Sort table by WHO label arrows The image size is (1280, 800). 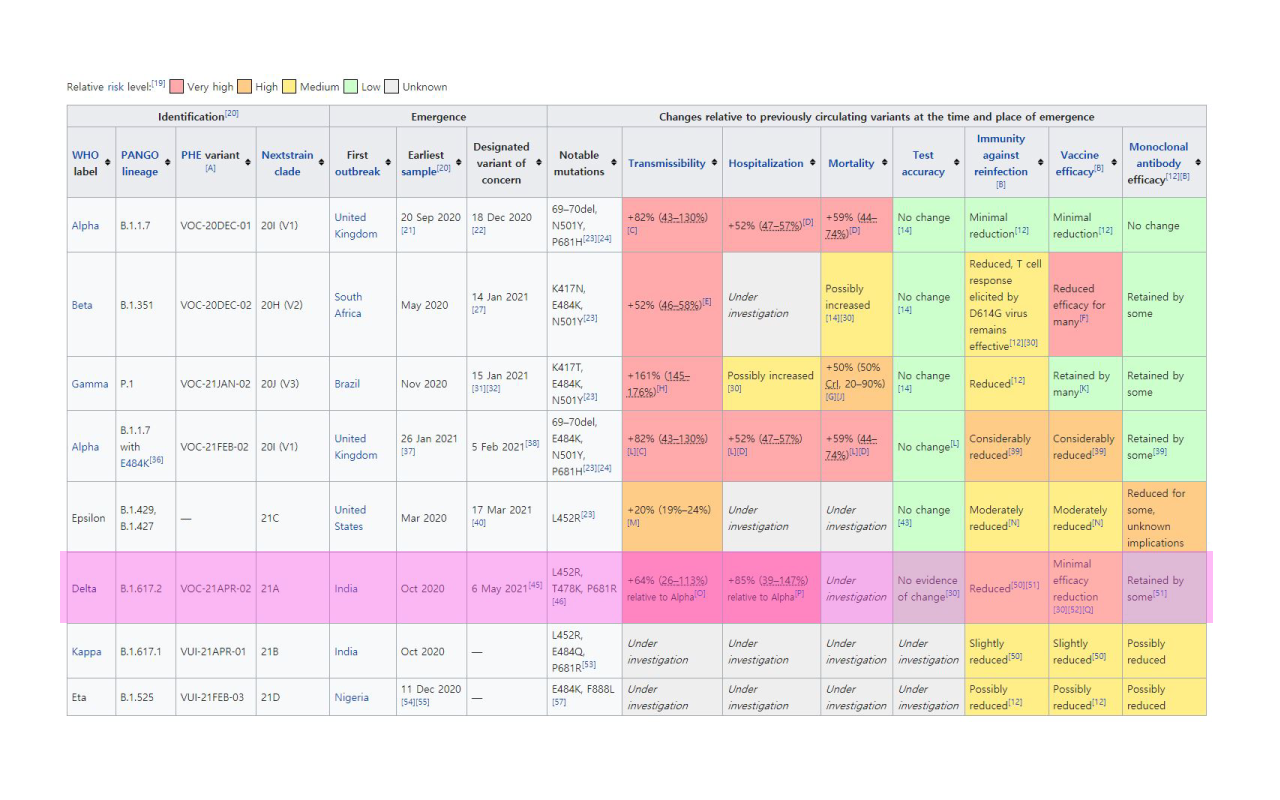(x=109, y=163)
